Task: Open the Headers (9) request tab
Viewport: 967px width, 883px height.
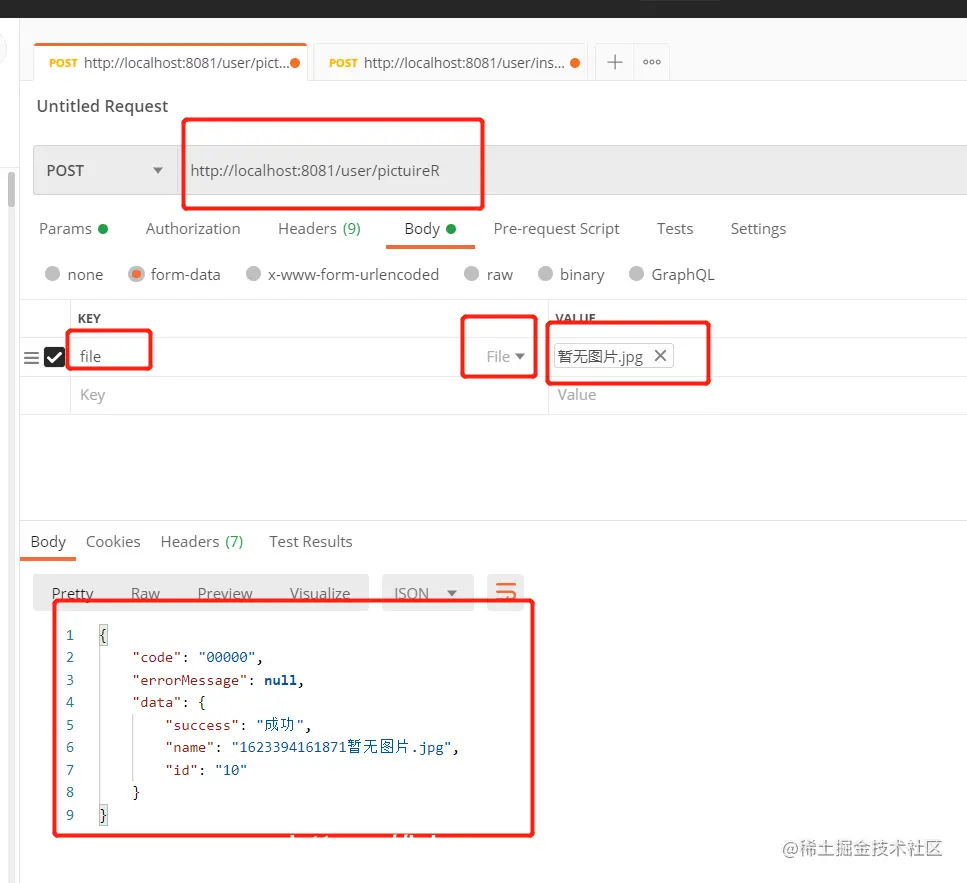Action: coord(319,229)
